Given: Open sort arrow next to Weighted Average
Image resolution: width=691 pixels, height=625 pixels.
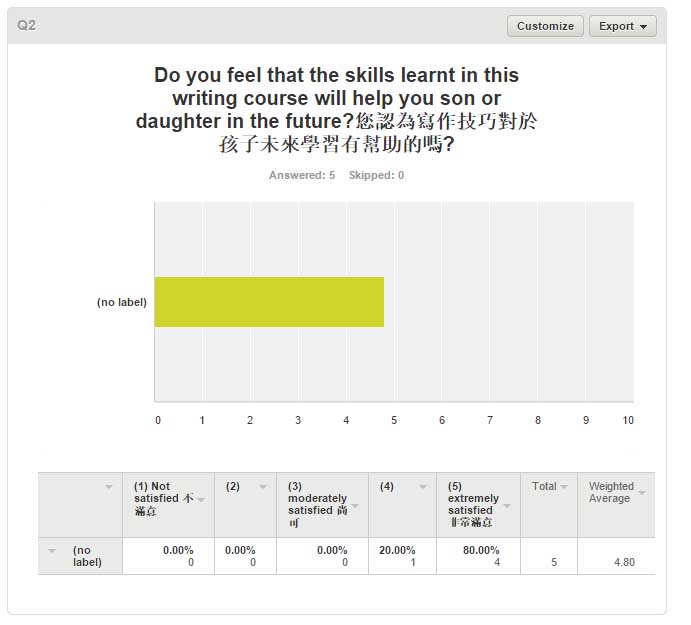Looking at the screenshot, I should coord(642,492).
